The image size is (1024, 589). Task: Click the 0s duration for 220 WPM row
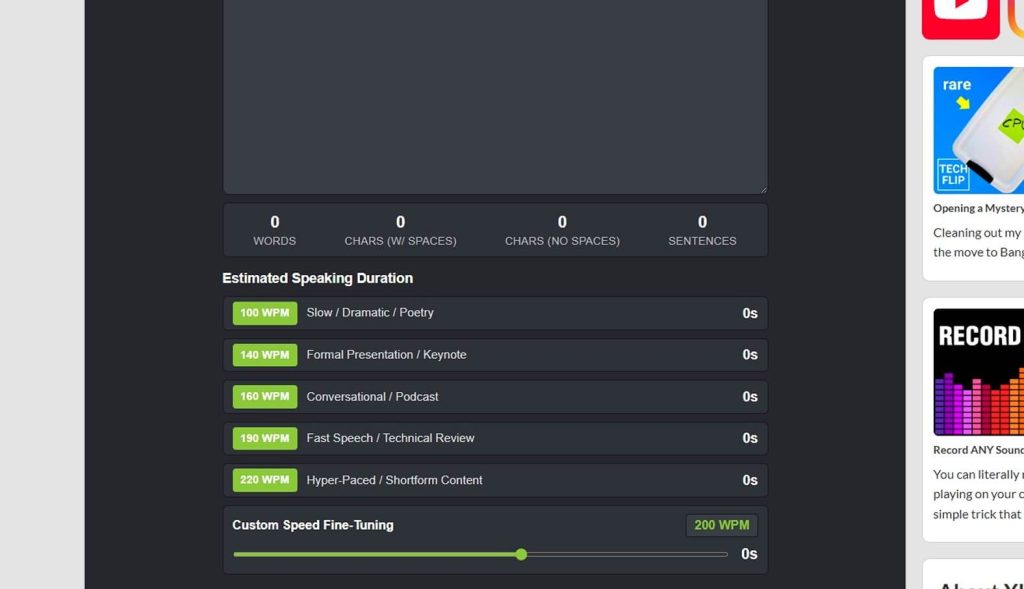[750, 480]
